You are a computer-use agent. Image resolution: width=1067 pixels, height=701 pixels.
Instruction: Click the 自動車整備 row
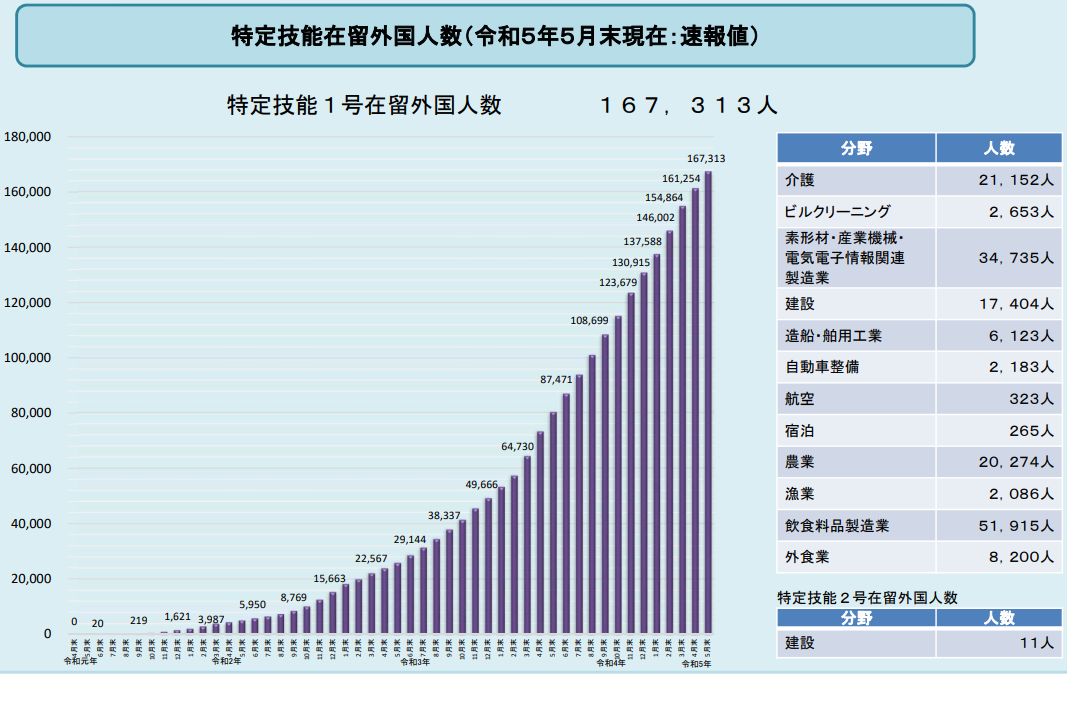pyautogui.click(x=918, y=367)
